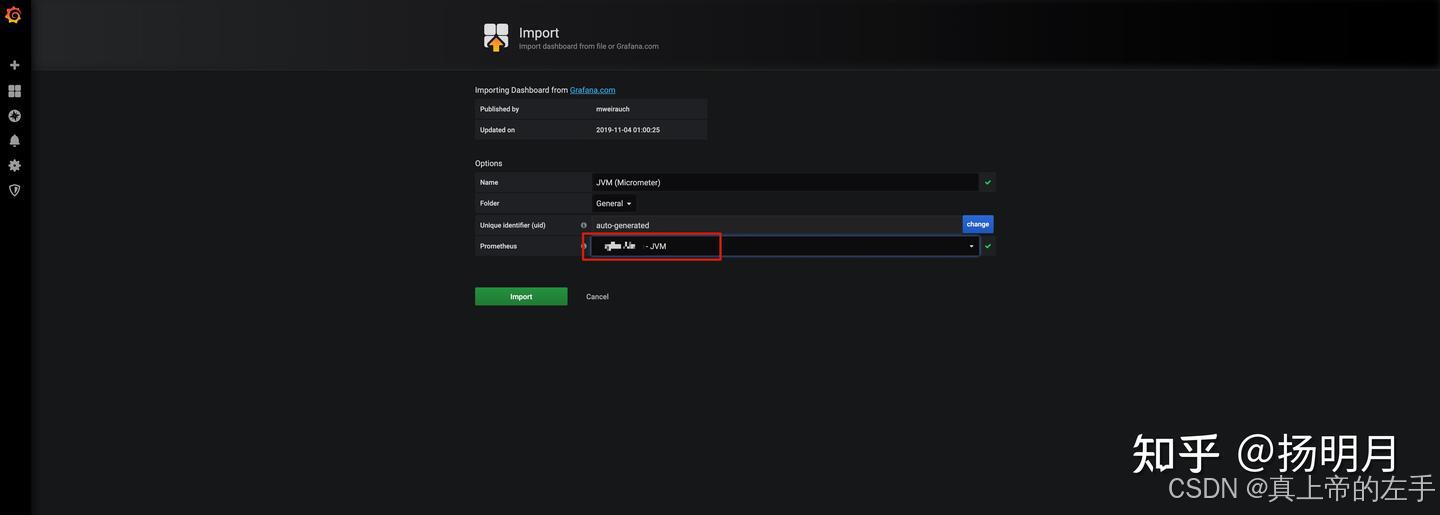Click the Published by label
This screenshot has height=515, width=1440.
click(499, 109)
